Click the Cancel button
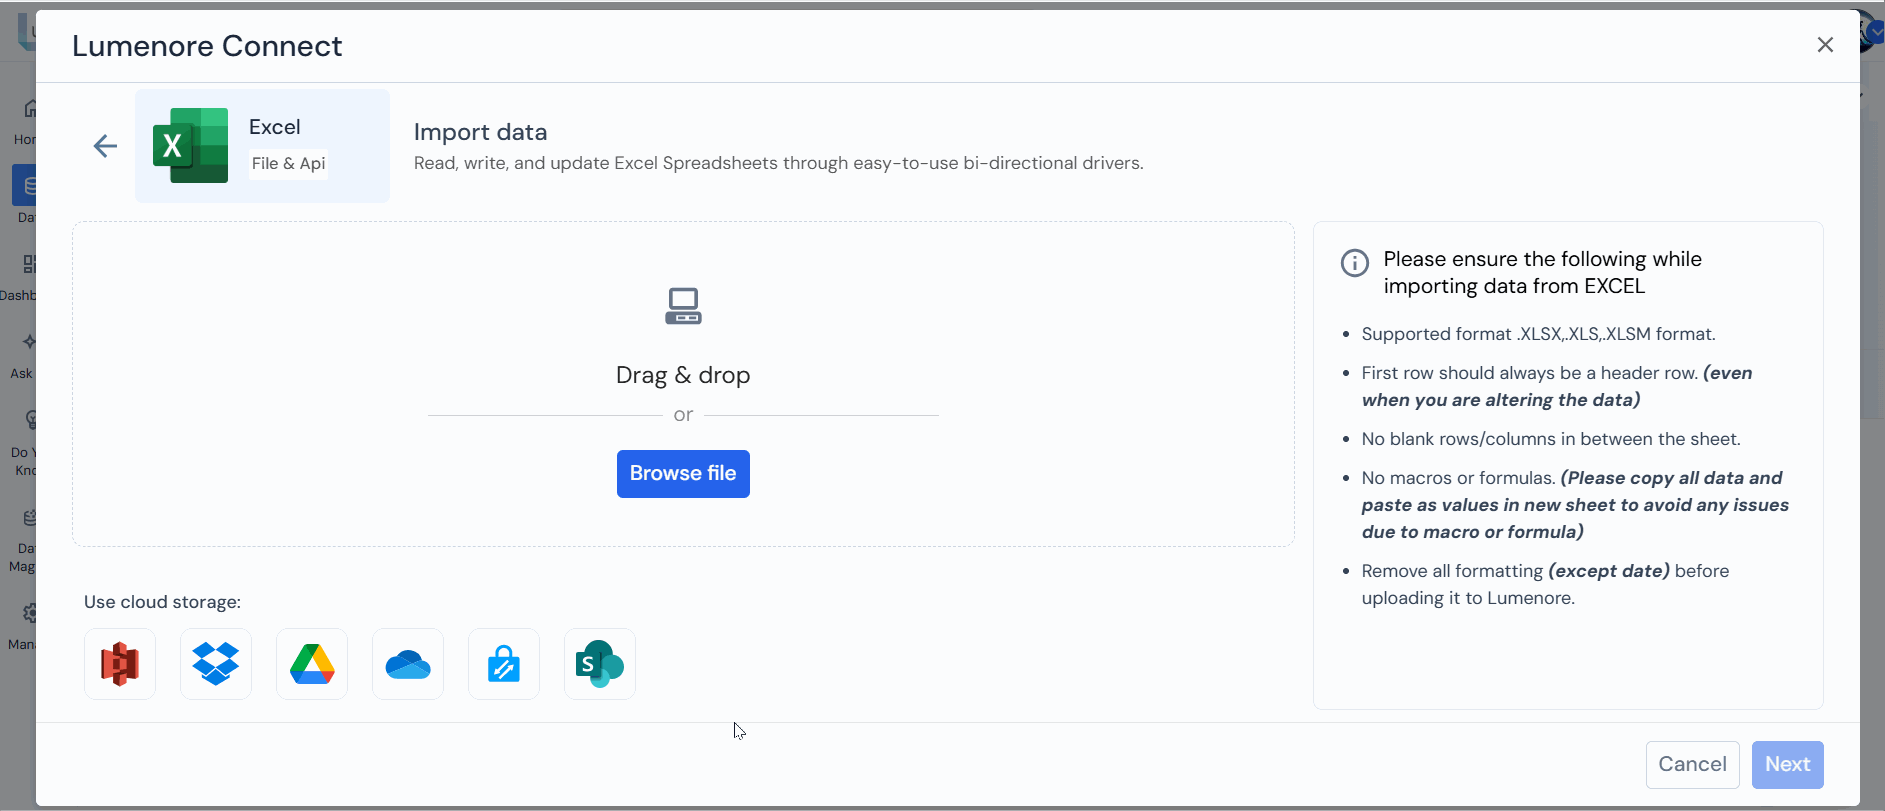Viewport: 1885px width, 811px height. pos(1692,764)
